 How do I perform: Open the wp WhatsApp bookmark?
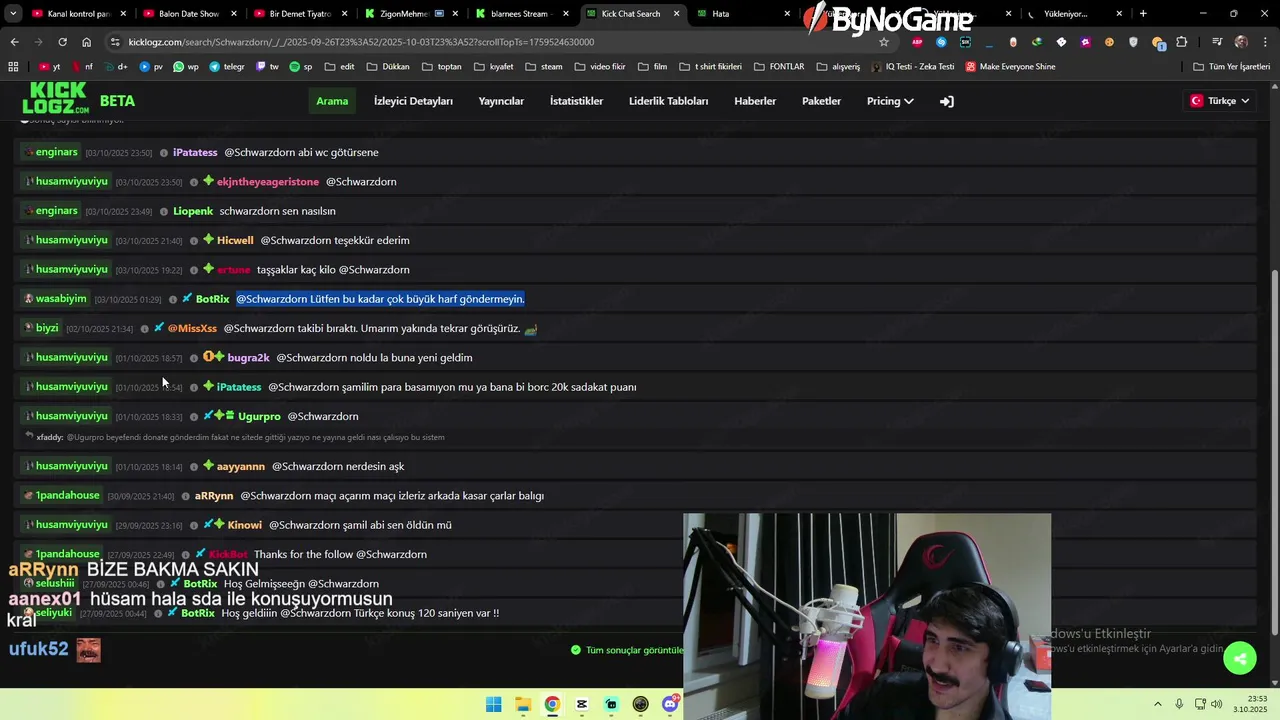tap(186, 67)
